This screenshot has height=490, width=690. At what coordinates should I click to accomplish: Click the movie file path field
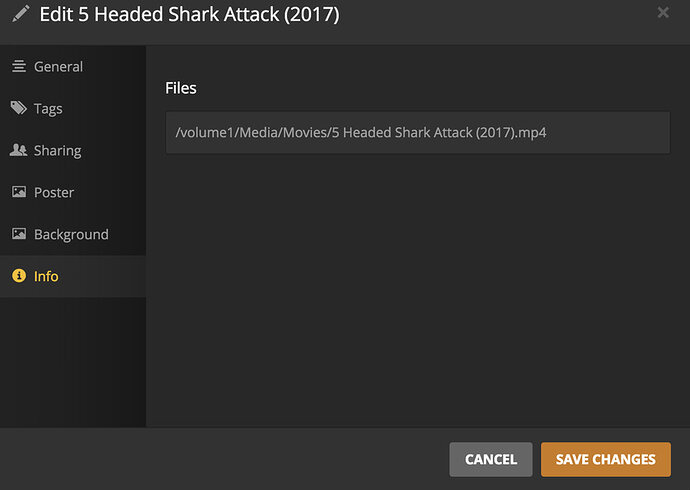(x=417, y=132)
